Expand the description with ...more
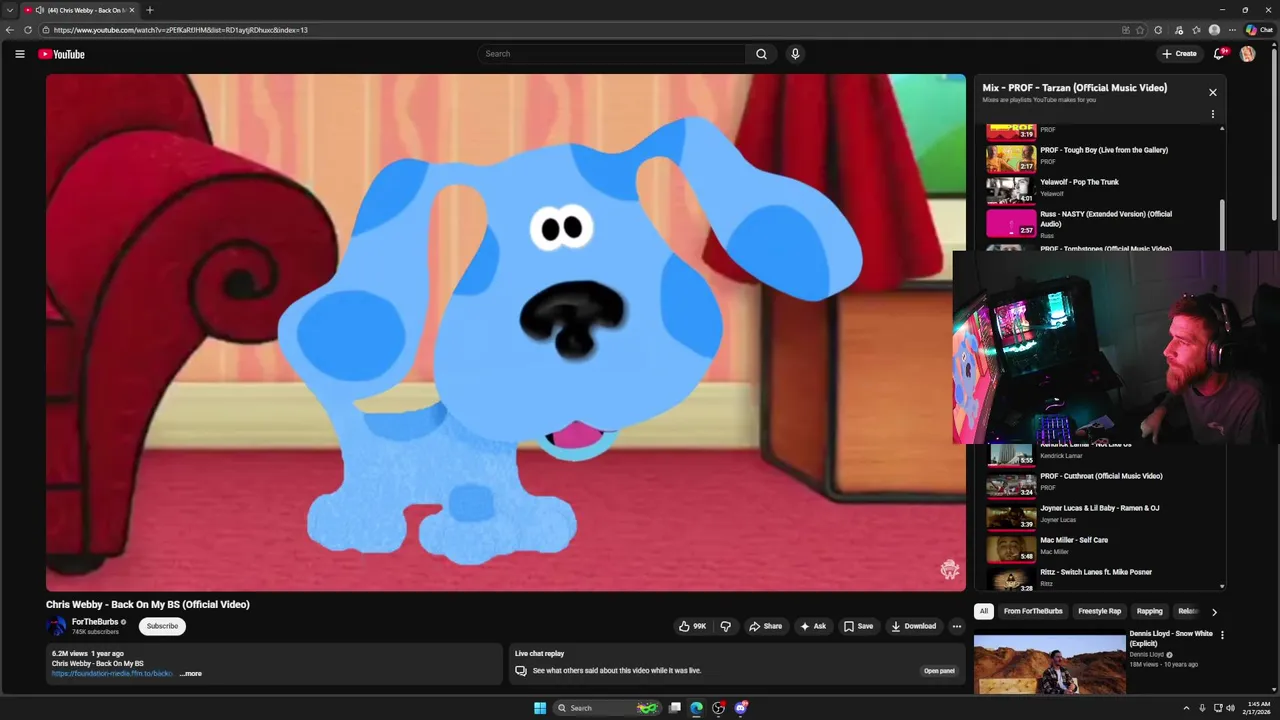This screenshot has height=720, width=1280. pyautogui.click(x=190, y=673)
